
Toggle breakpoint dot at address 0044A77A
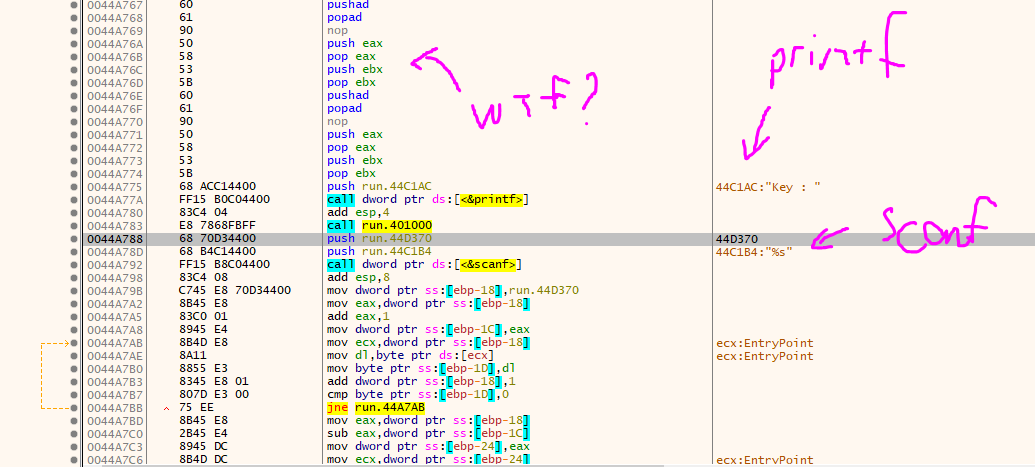(x=74, y=199)
